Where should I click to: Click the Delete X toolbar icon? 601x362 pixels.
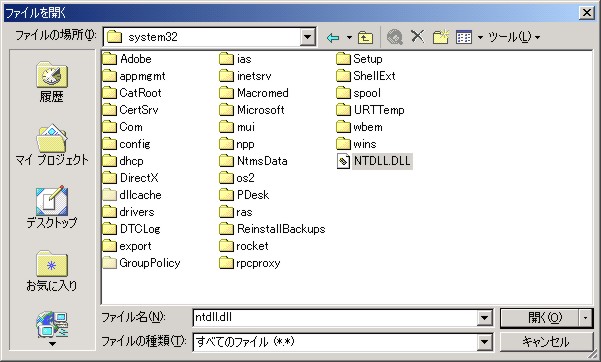pos(417,37)
